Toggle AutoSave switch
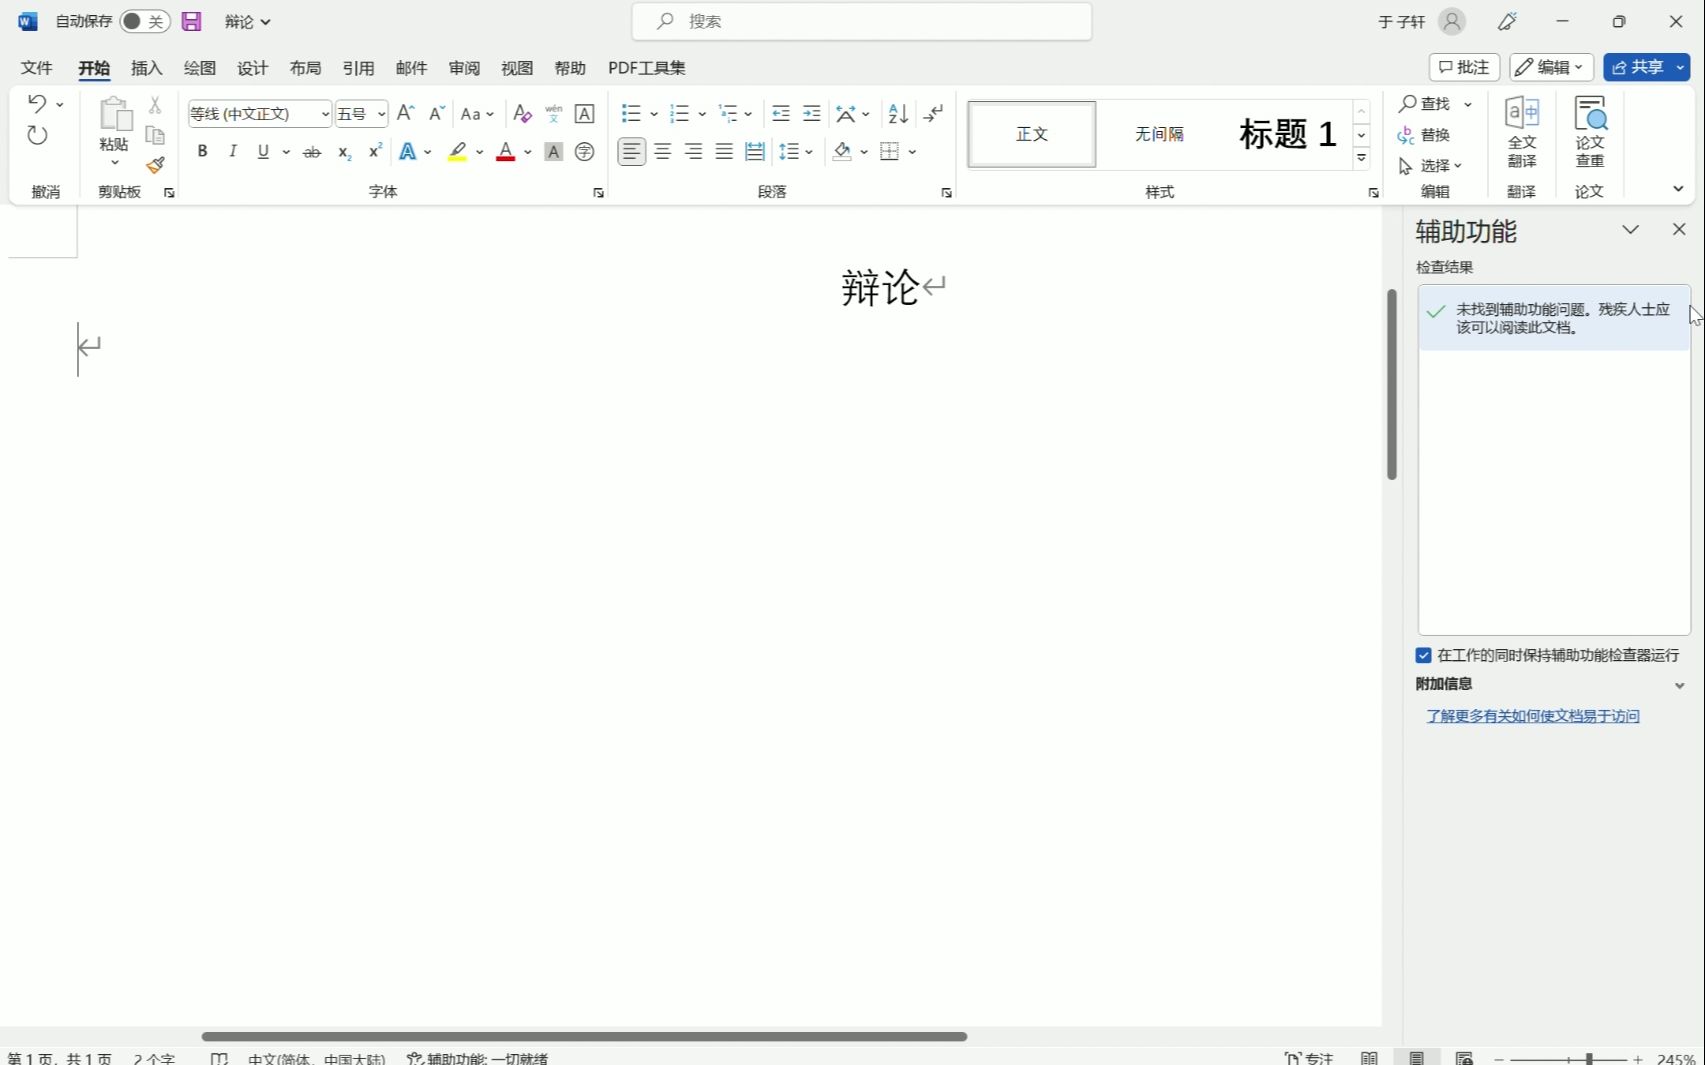This screenshot has height=1065, width=1705. [x=145, y=21]
